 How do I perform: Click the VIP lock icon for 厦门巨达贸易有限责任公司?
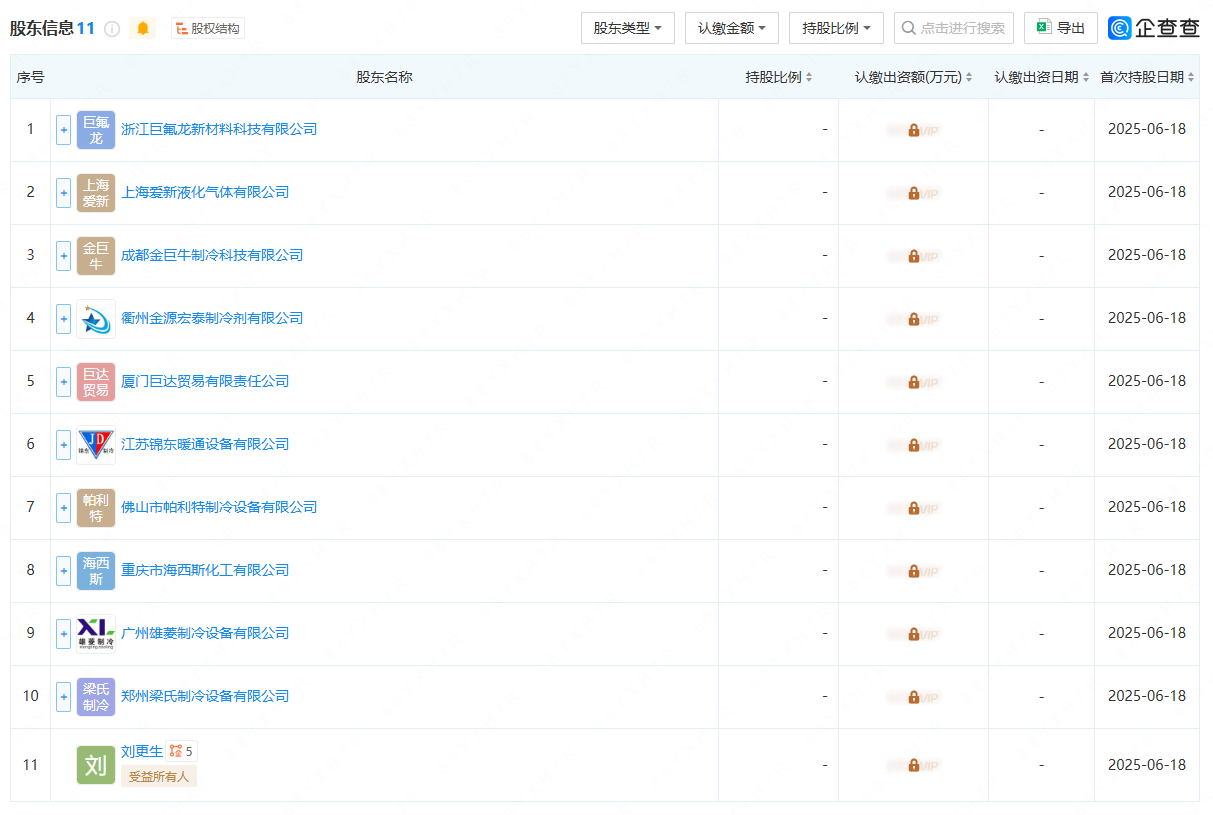tap(914, 382)
